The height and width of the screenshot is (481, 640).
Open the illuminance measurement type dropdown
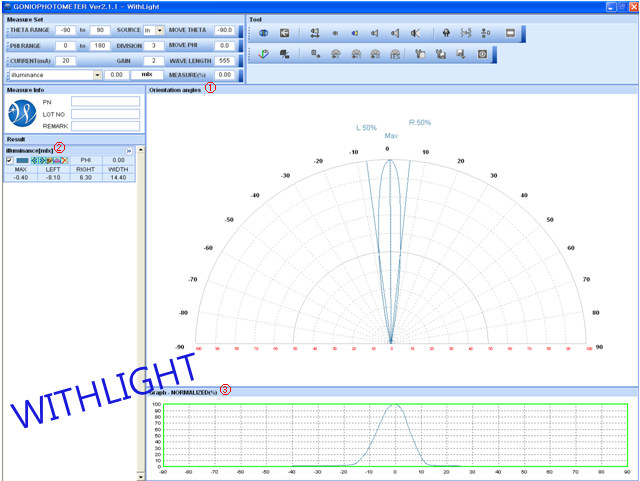pos(97,75)
